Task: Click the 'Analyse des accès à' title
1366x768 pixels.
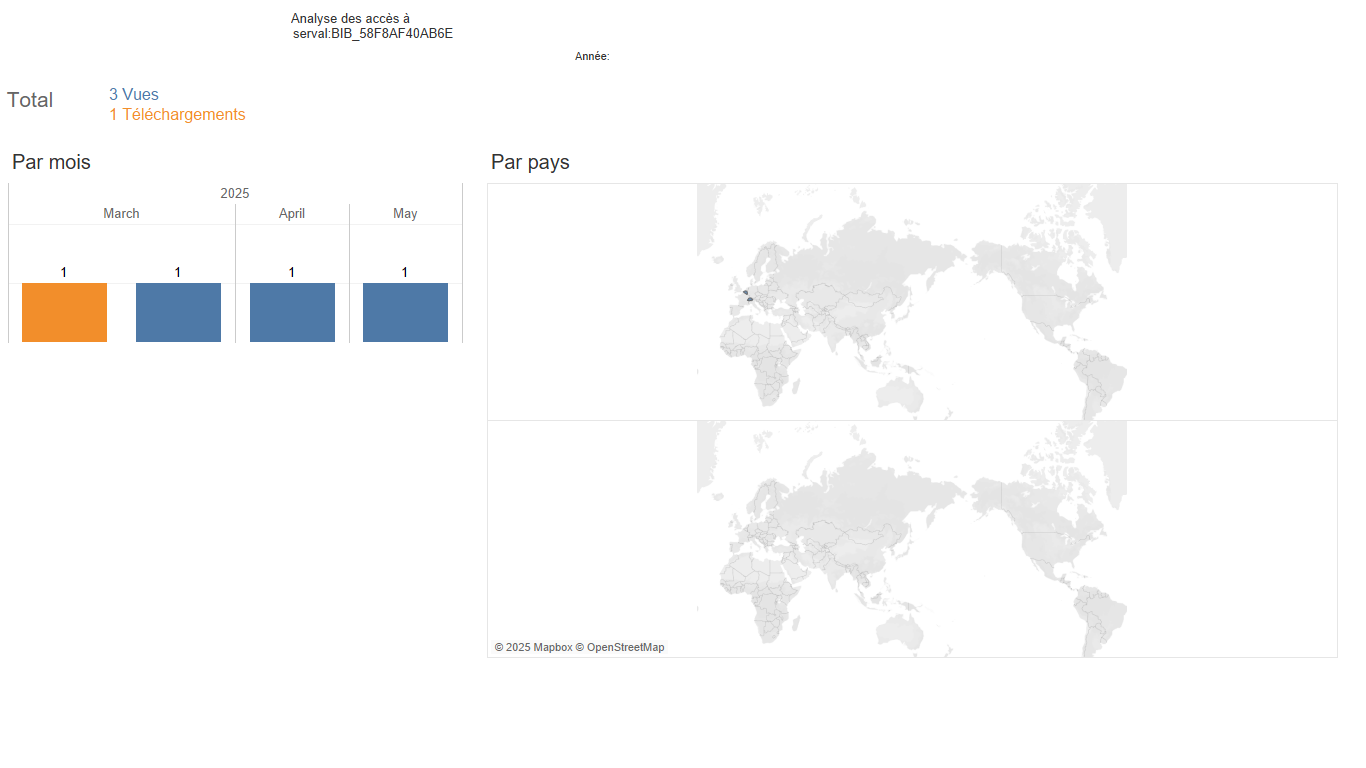Action: 350,19
